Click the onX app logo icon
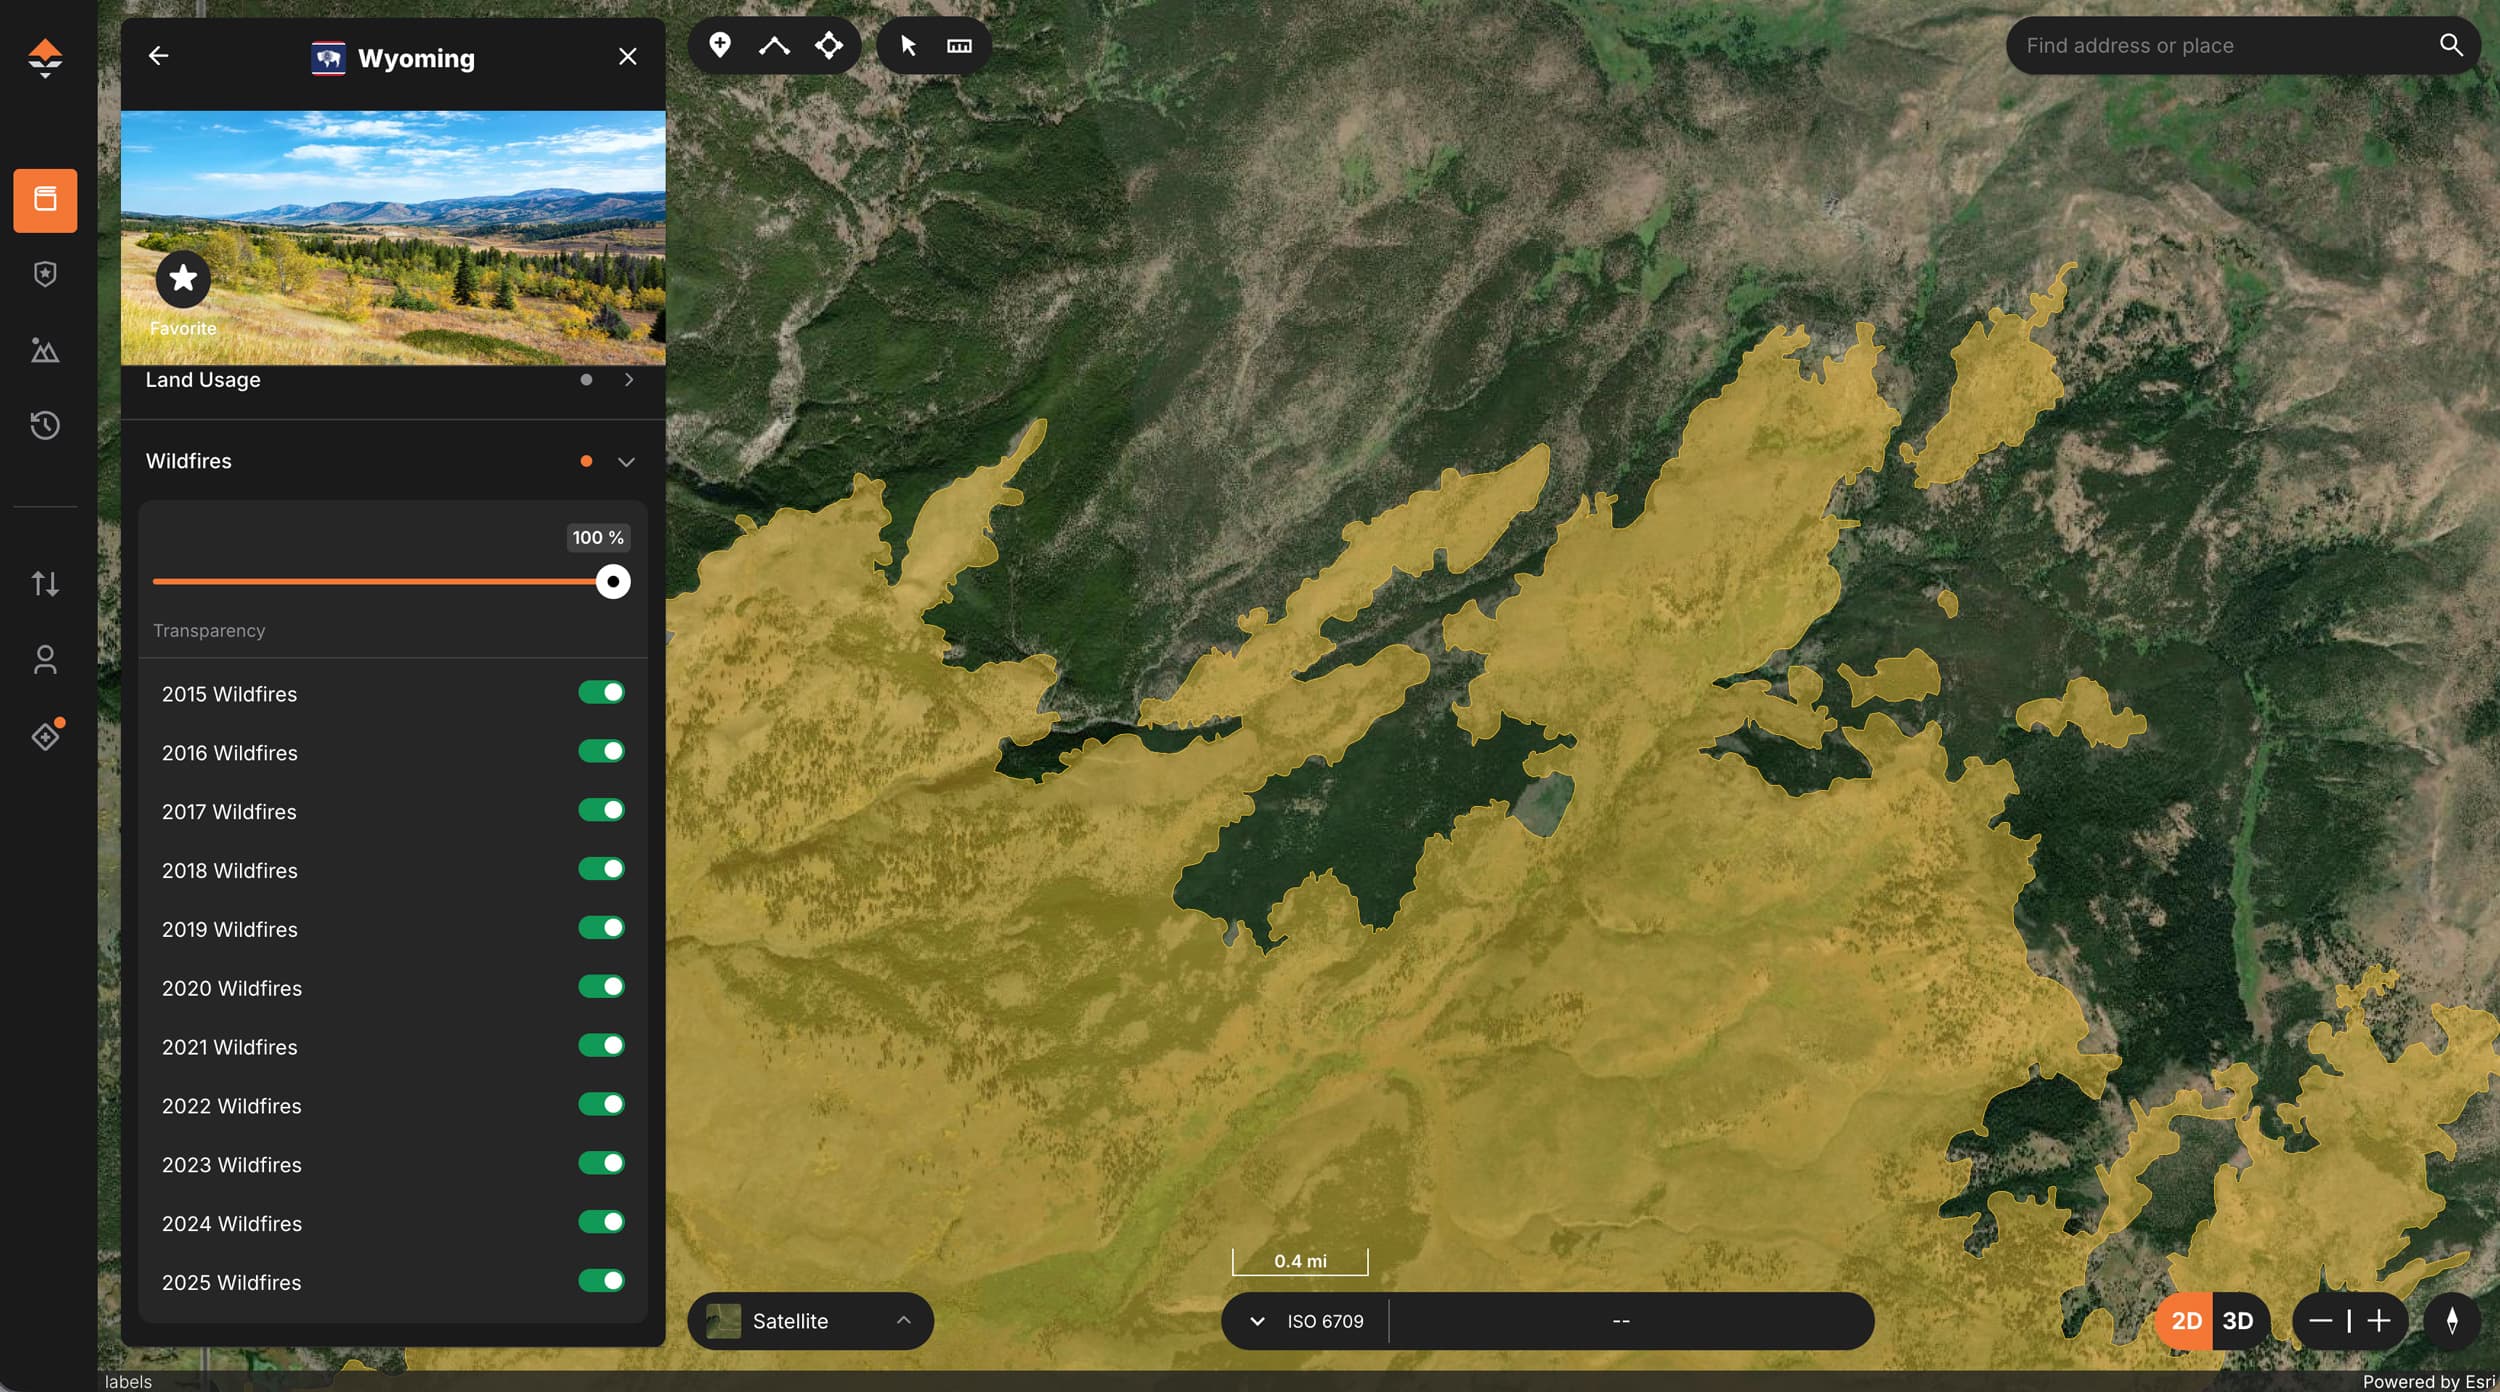This screenshot has width=2500, height=1392. click(x=45, y=58)
